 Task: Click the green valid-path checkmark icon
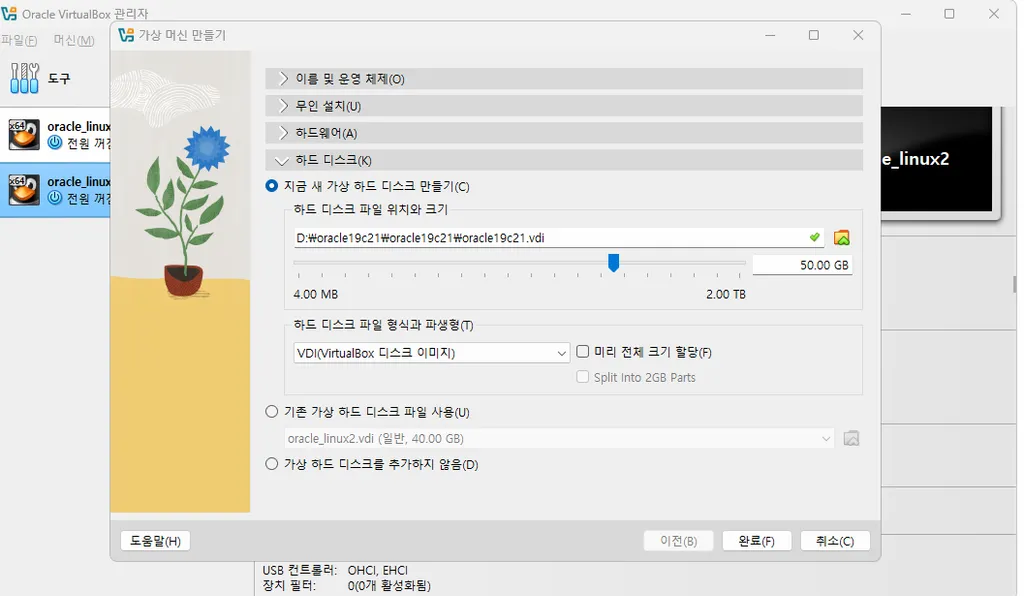click(814, 237)
